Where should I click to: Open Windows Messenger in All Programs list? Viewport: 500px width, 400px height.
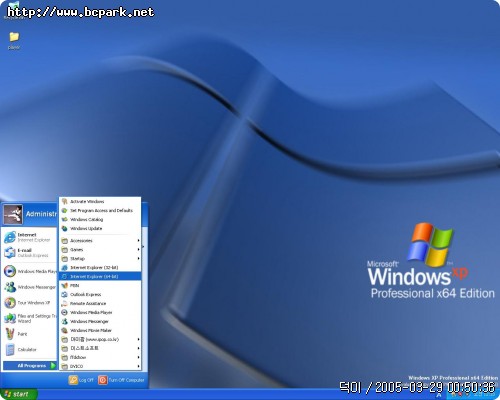[100, 322]
